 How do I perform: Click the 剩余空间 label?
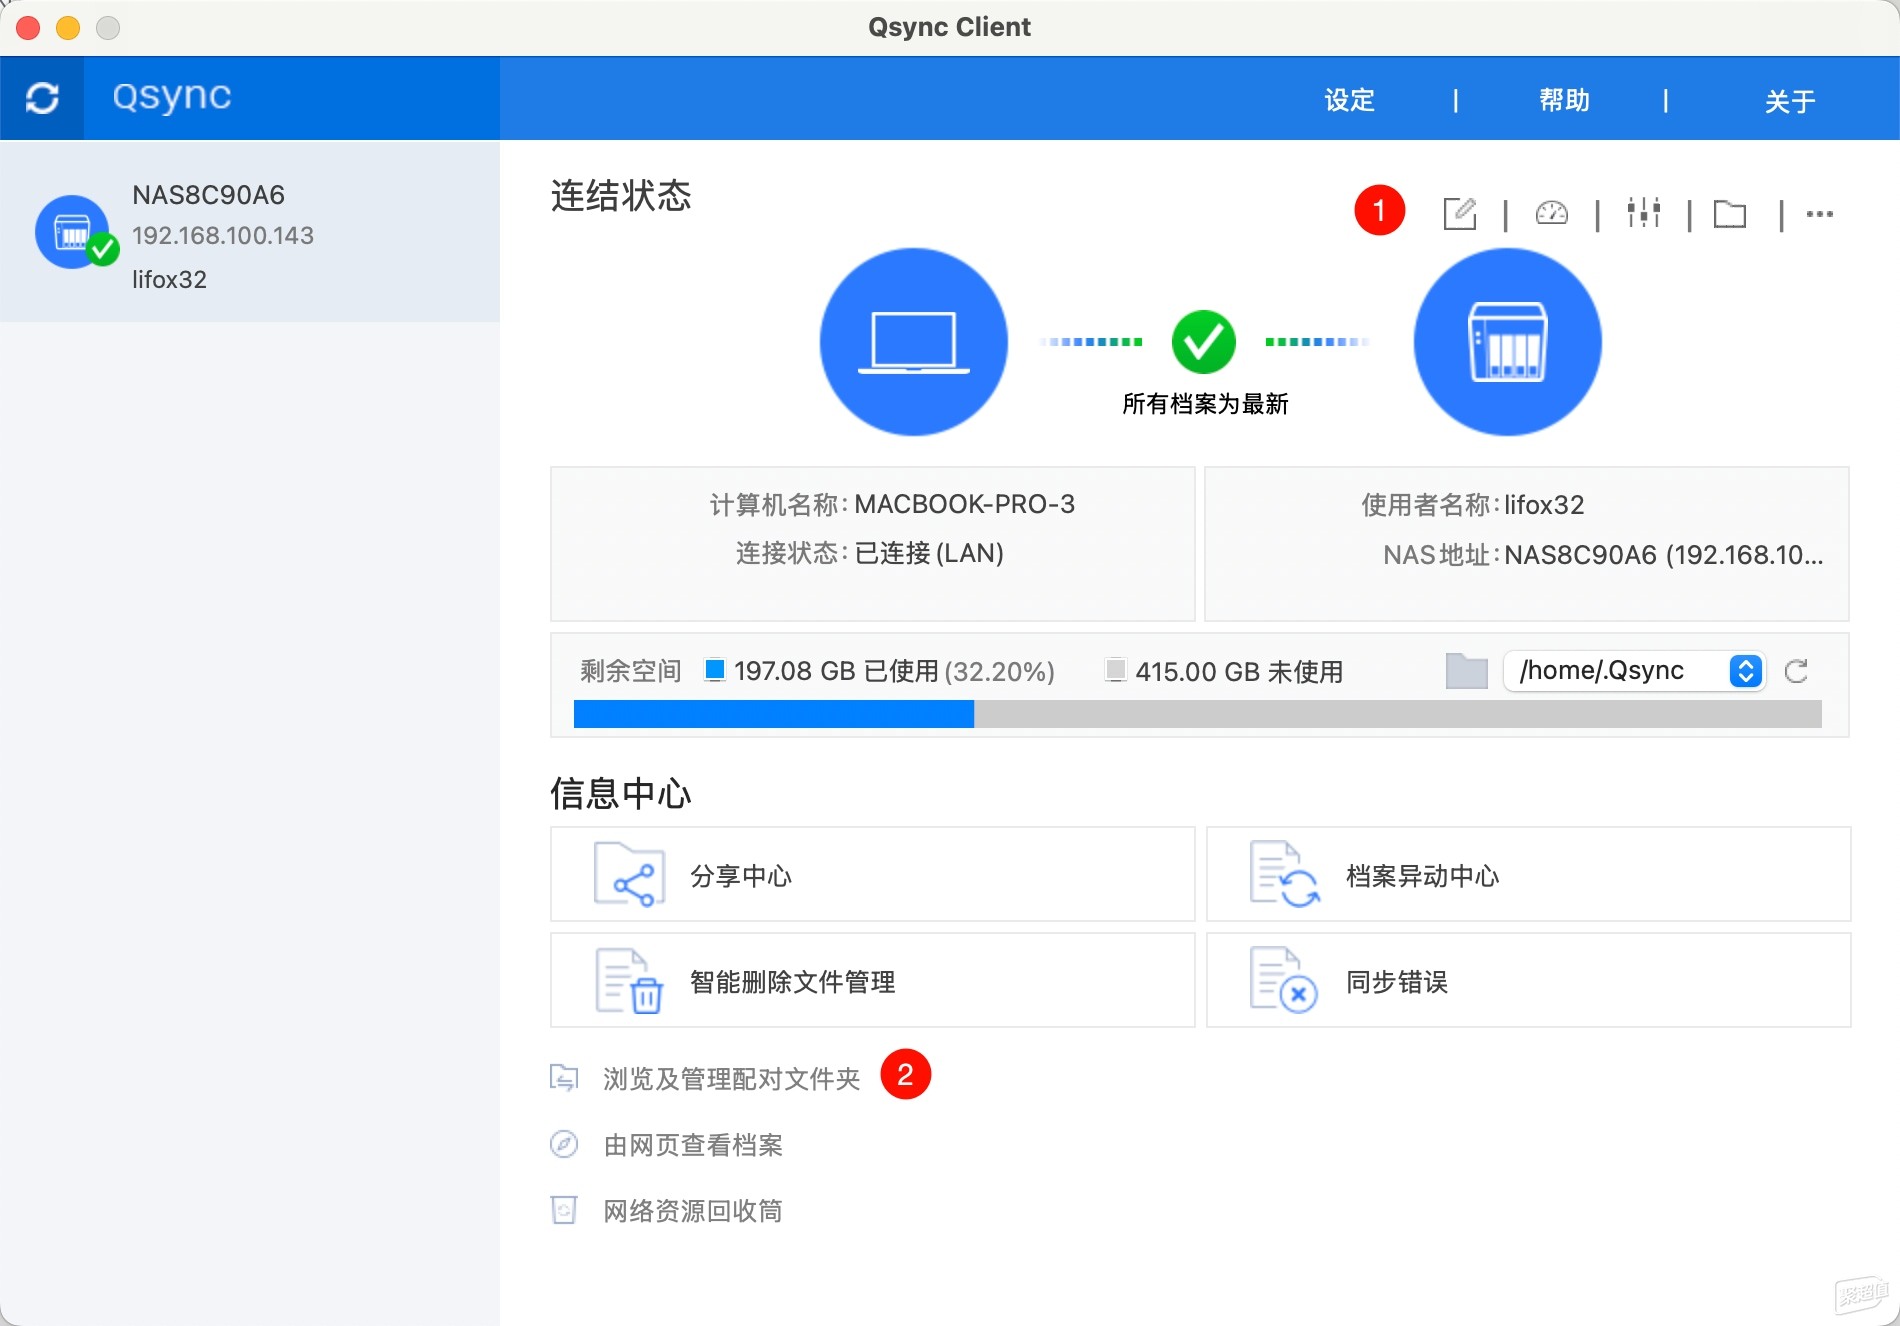point(631,671)
